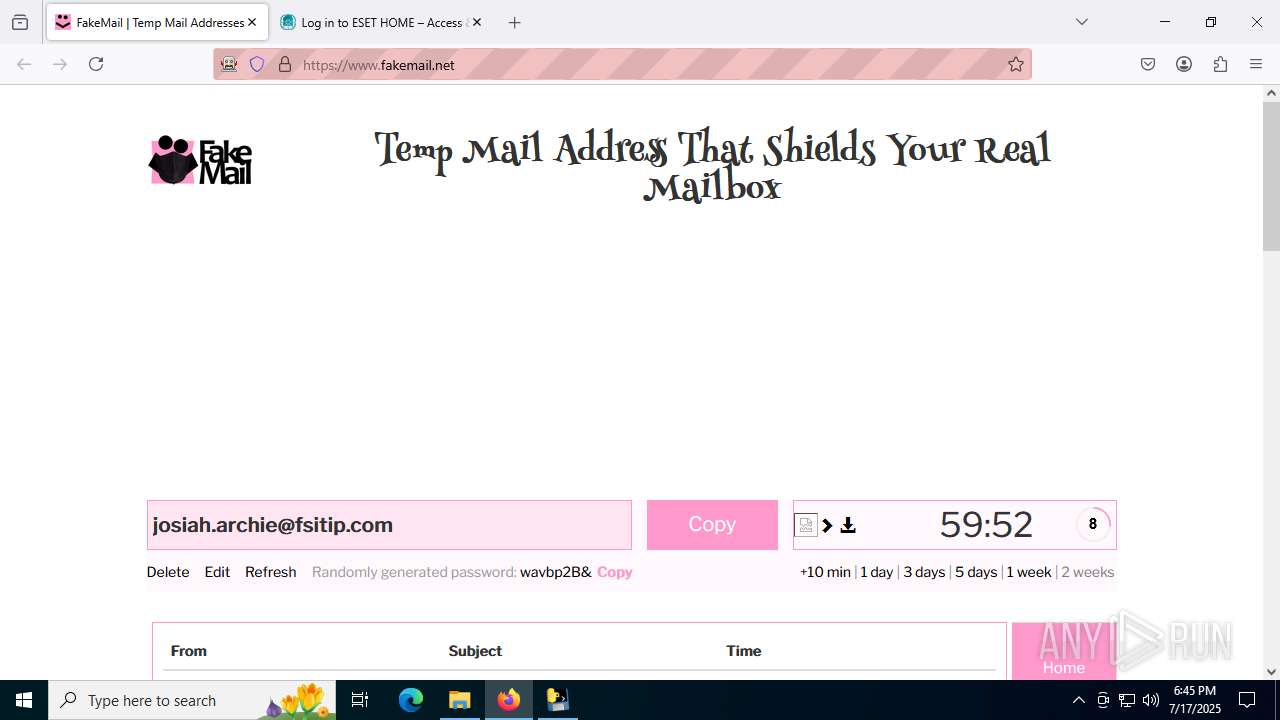Open the Firefox application menu
Viewport: 1280px width, 720px height.
(x=1256, y=64)
